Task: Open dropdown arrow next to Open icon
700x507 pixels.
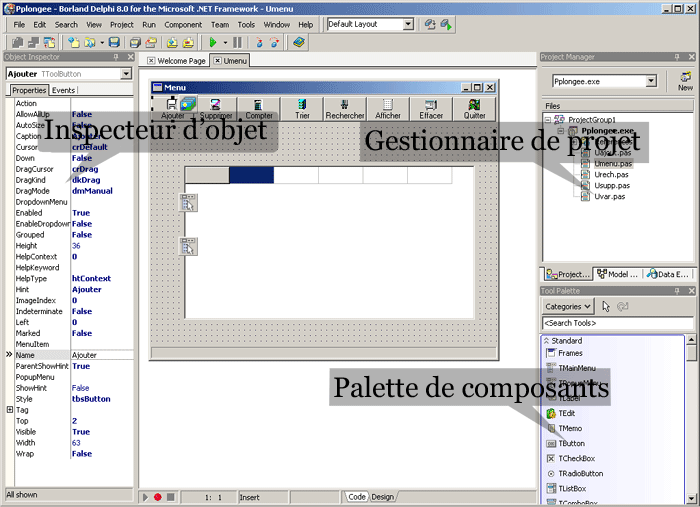Action: click(102, 42)
